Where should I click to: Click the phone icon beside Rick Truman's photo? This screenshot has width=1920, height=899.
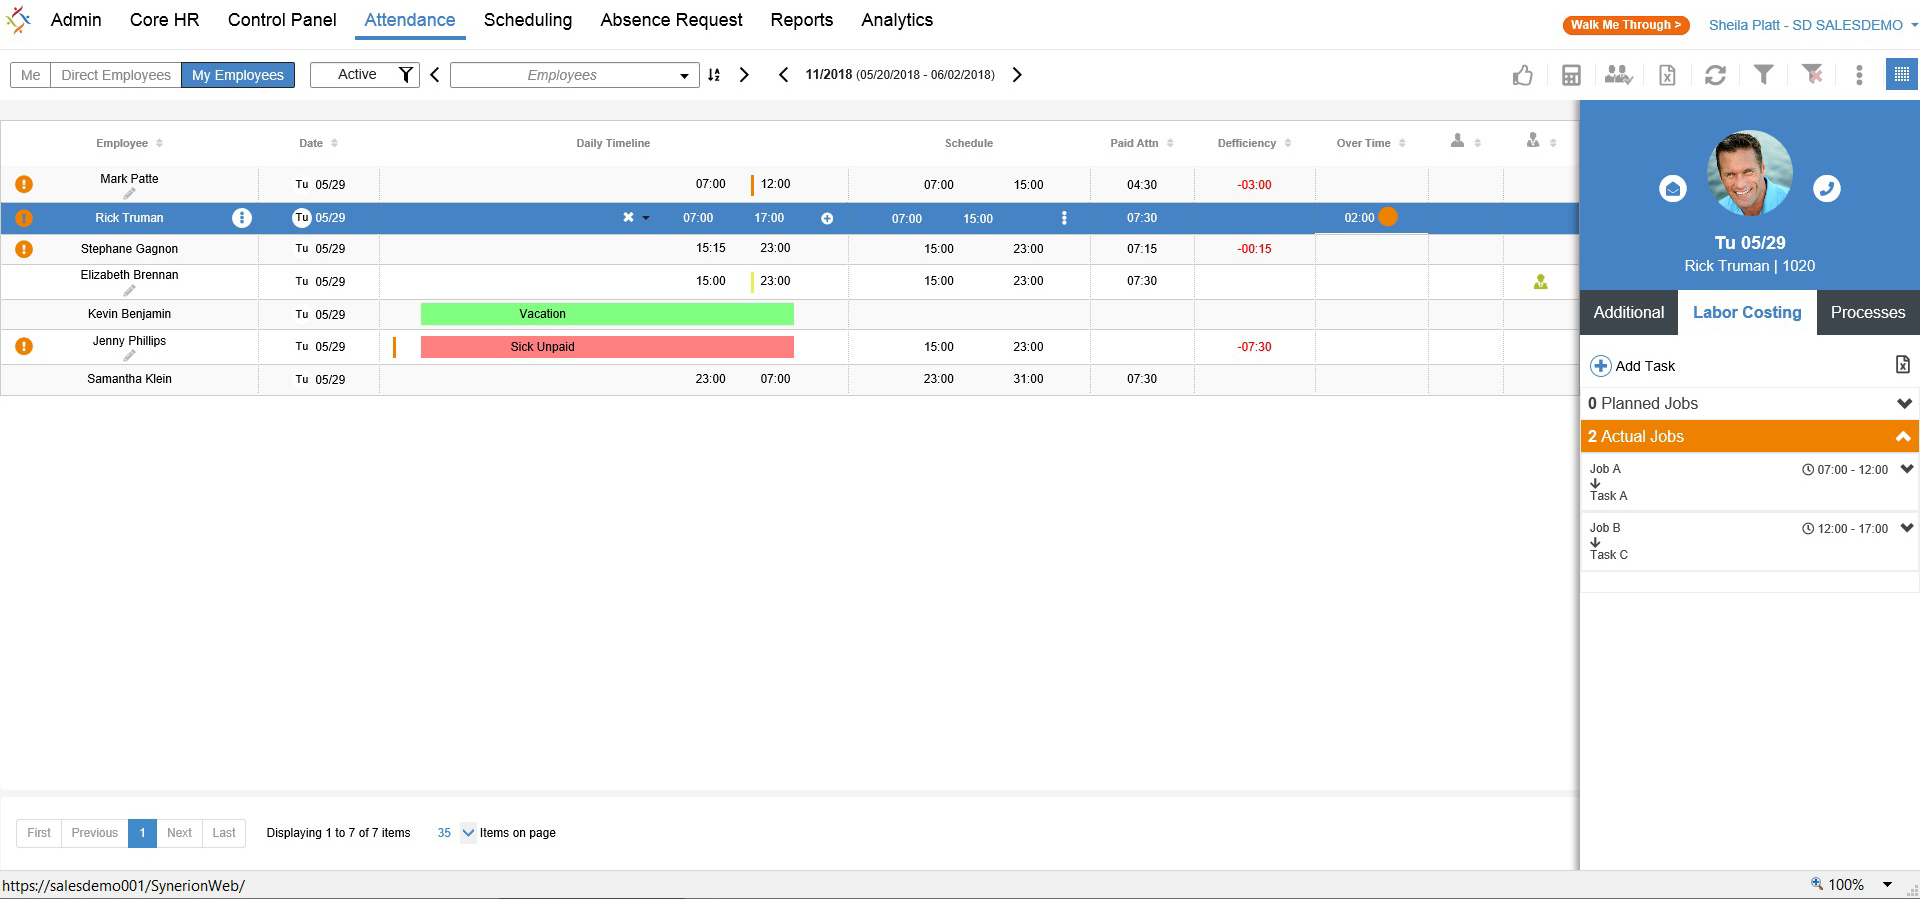pyautogui.click(x=1827, y=188)
